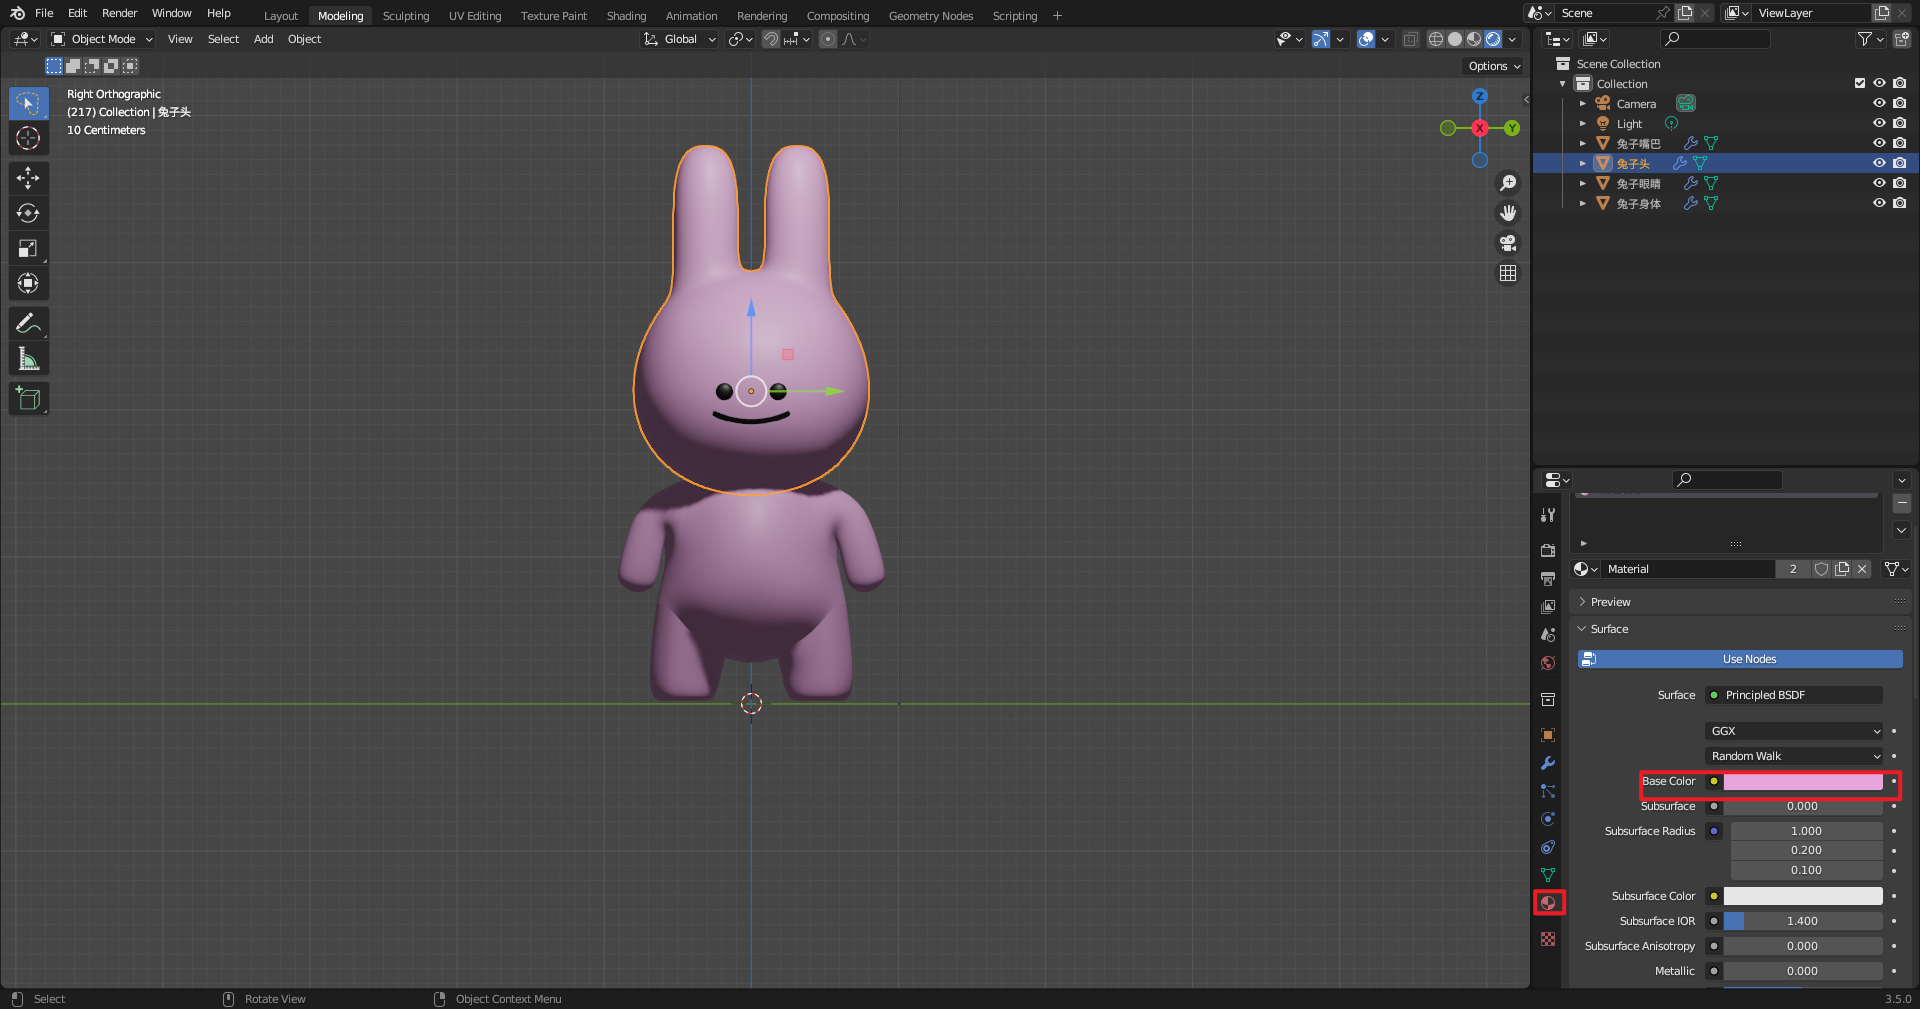Open the Physics properties tab
The width and height of the screenshot is (1920, 1009).
1548,819
